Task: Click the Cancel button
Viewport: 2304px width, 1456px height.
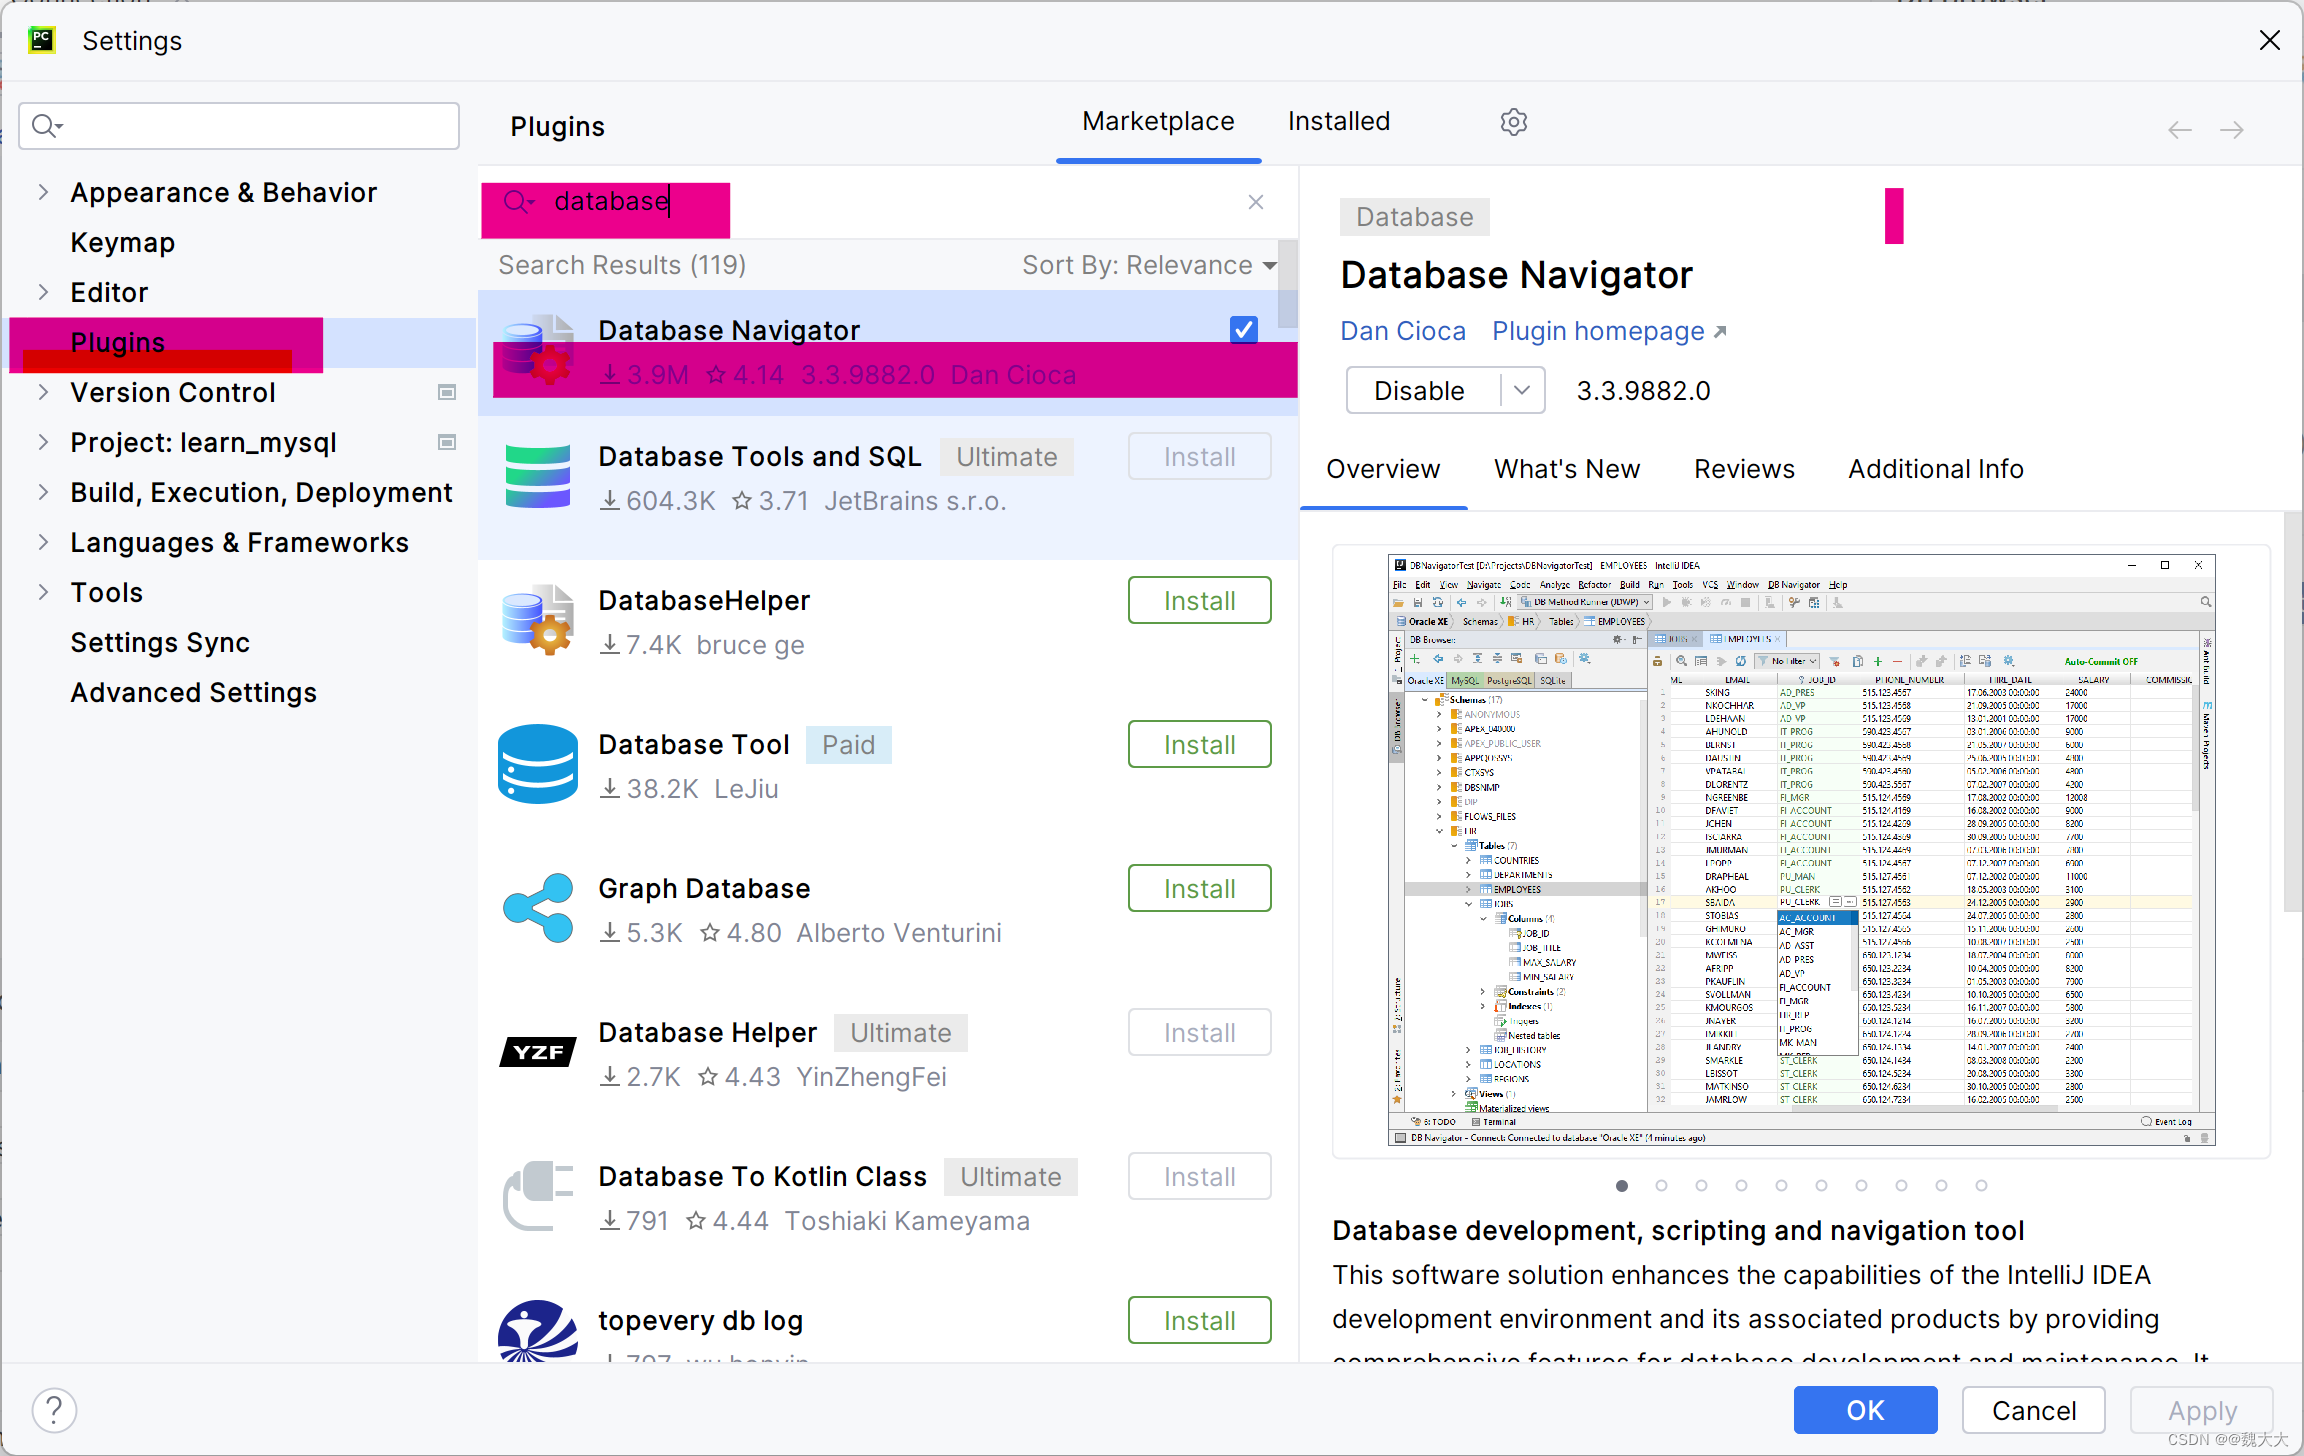Action: point(2034,1410)
